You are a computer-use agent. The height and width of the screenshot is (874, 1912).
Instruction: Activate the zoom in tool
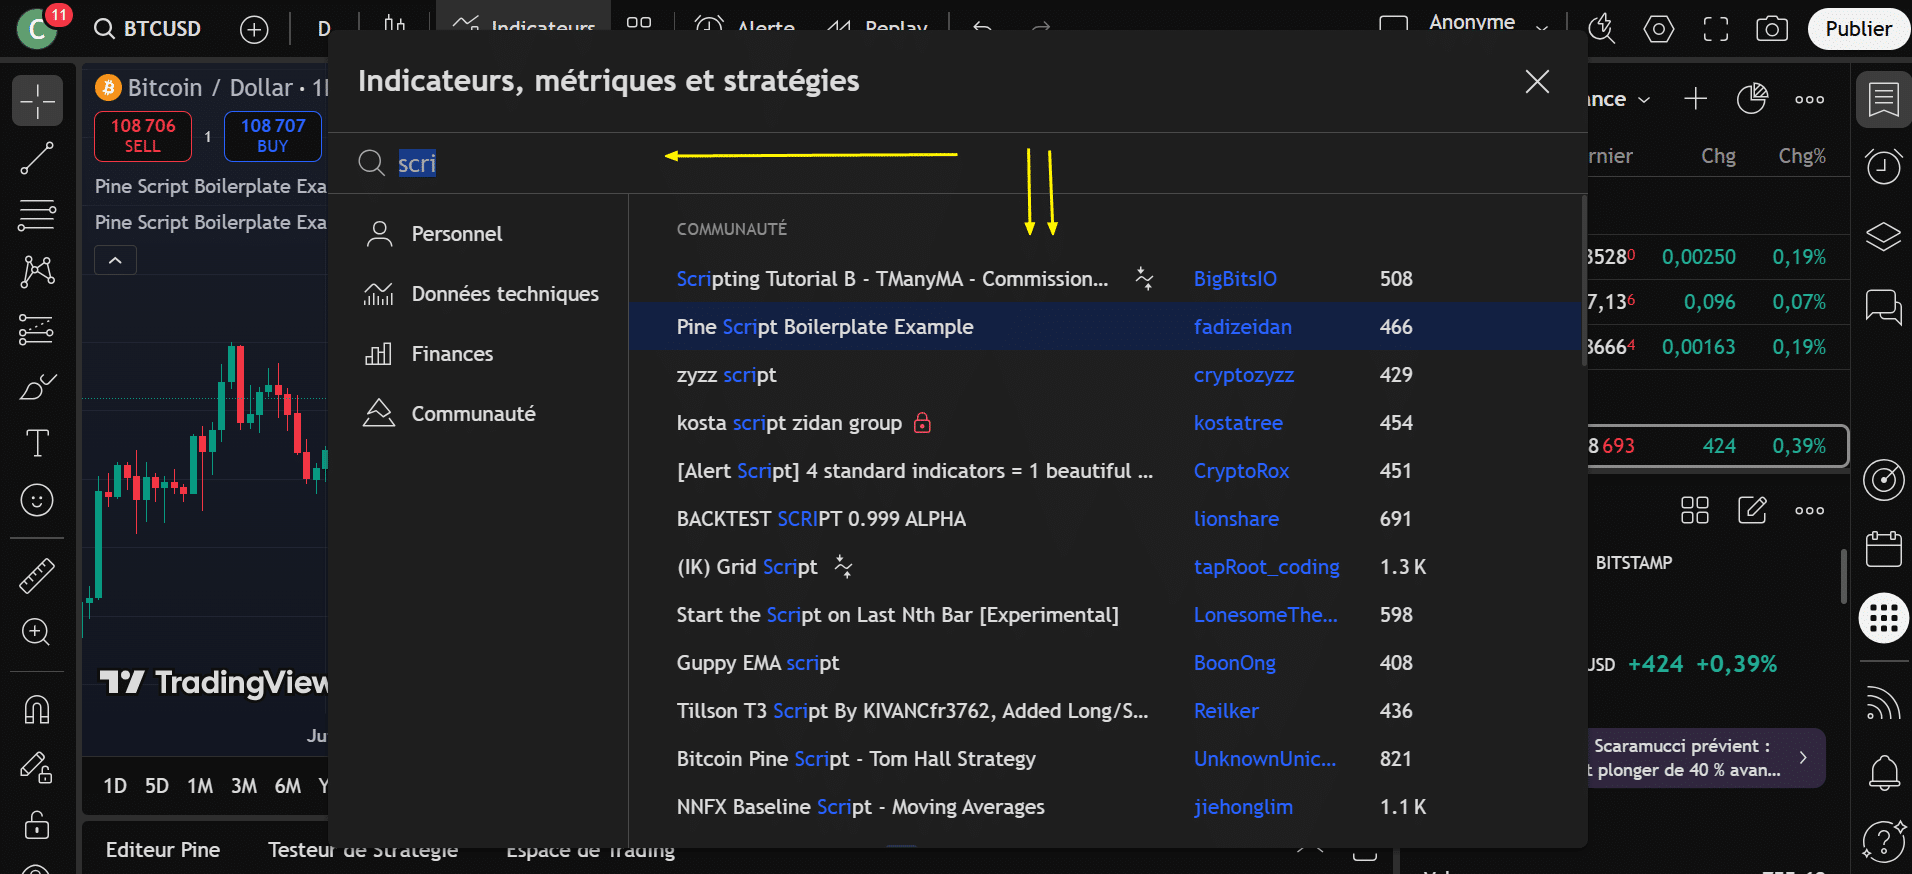point(37,632)
